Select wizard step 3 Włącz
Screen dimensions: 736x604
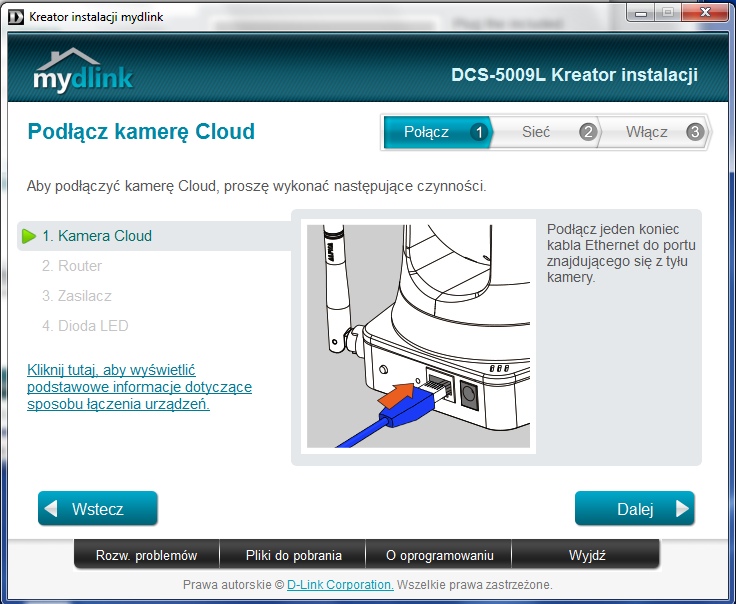655,132
